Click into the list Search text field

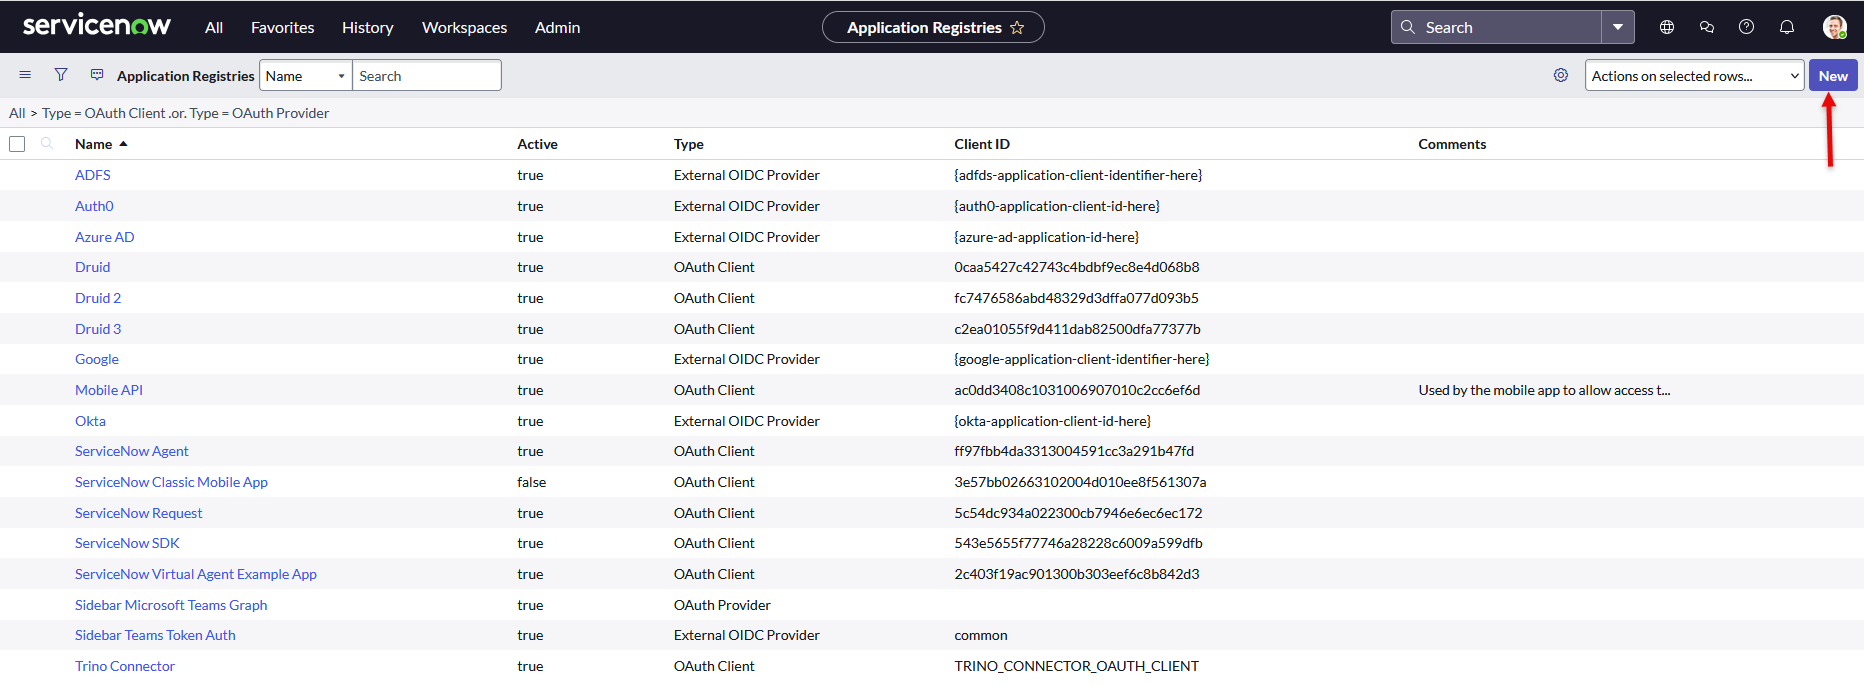click(x=426, y=76)
